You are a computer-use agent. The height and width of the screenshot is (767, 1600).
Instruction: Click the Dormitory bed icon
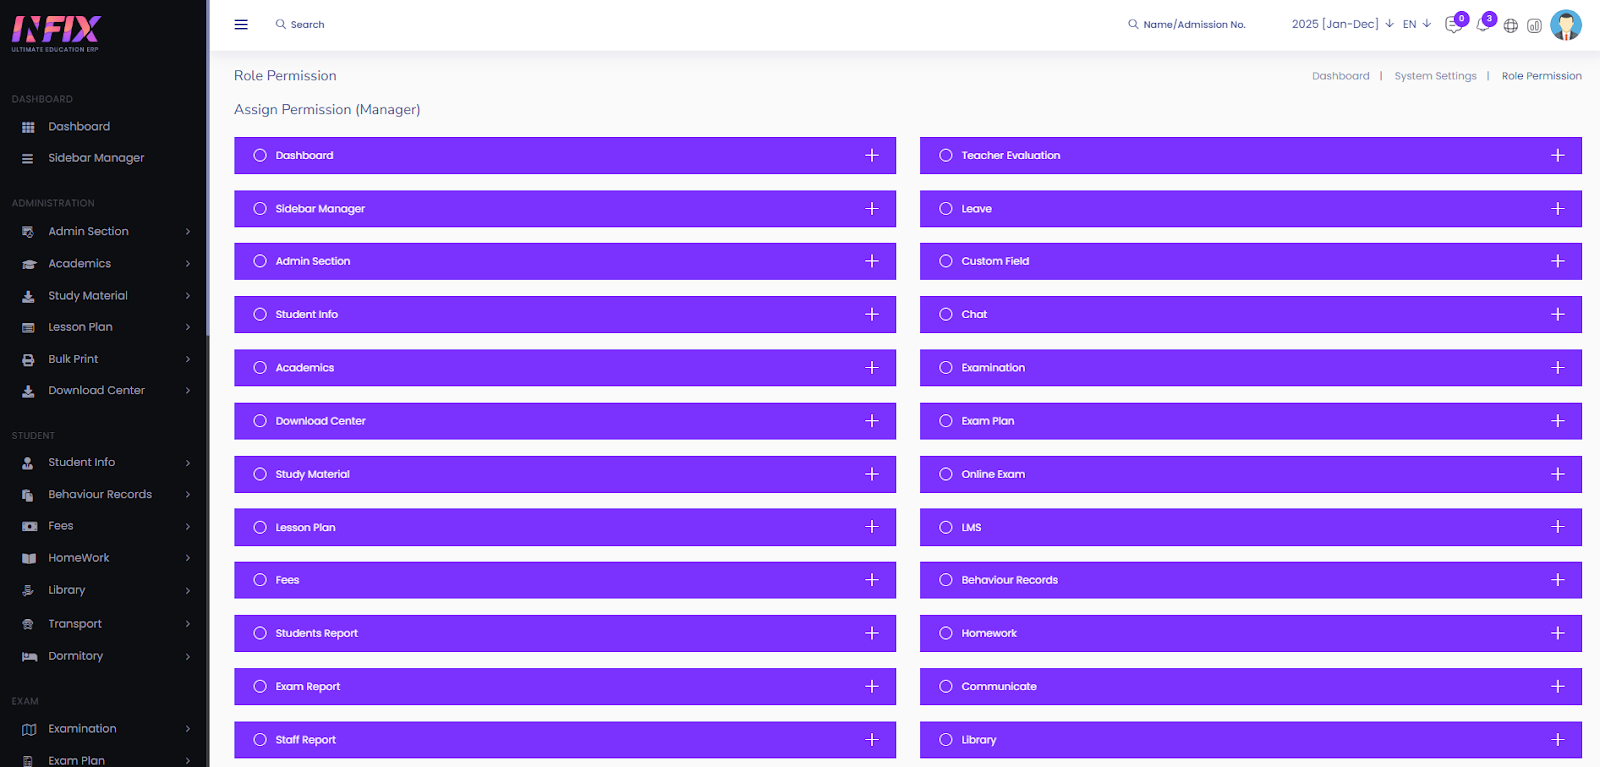[x=29, y=657]
